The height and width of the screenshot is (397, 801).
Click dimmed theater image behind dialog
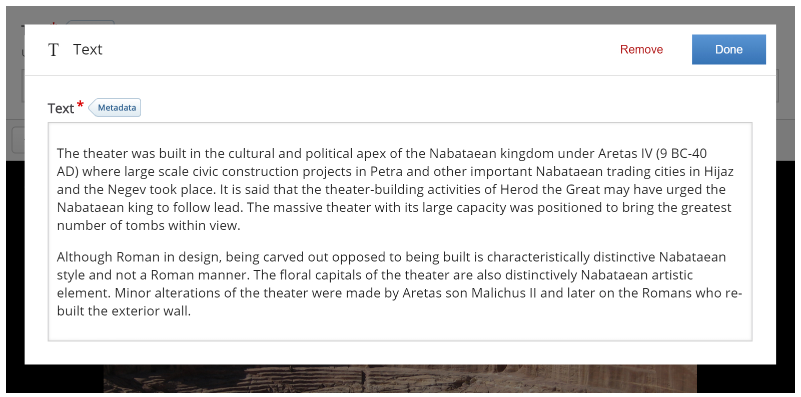[400, 379]
